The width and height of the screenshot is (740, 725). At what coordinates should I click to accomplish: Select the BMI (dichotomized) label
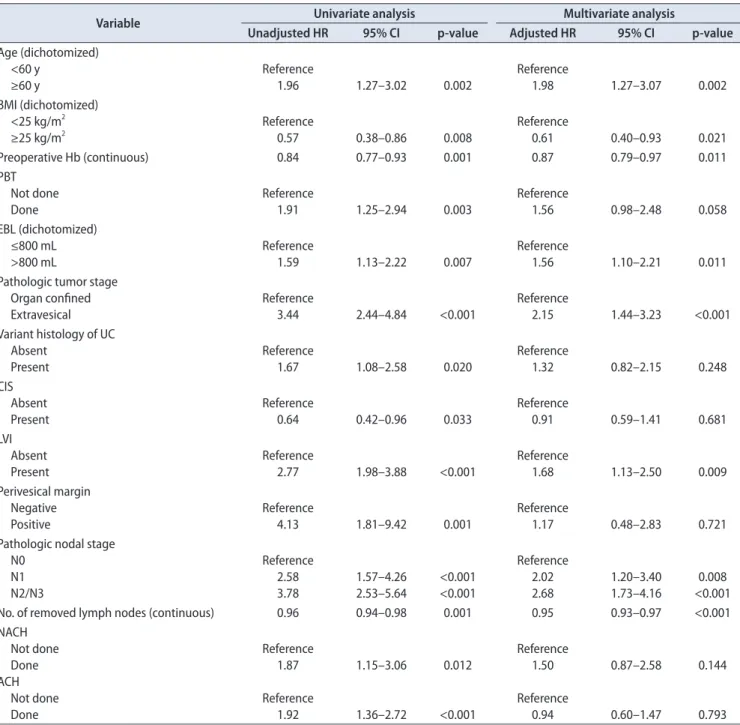[x=49, y=105]
